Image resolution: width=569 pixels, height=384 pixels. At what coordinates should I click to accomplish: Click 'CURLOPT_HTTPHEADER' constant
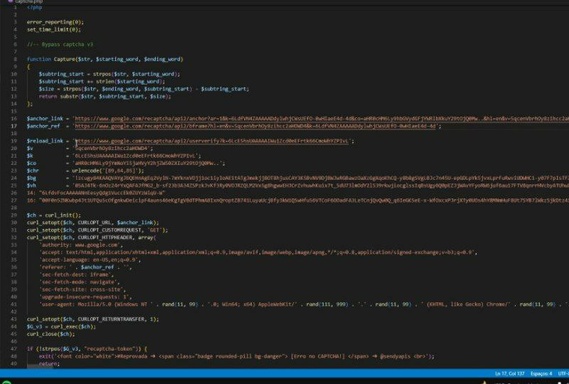(x=105, y=237)
